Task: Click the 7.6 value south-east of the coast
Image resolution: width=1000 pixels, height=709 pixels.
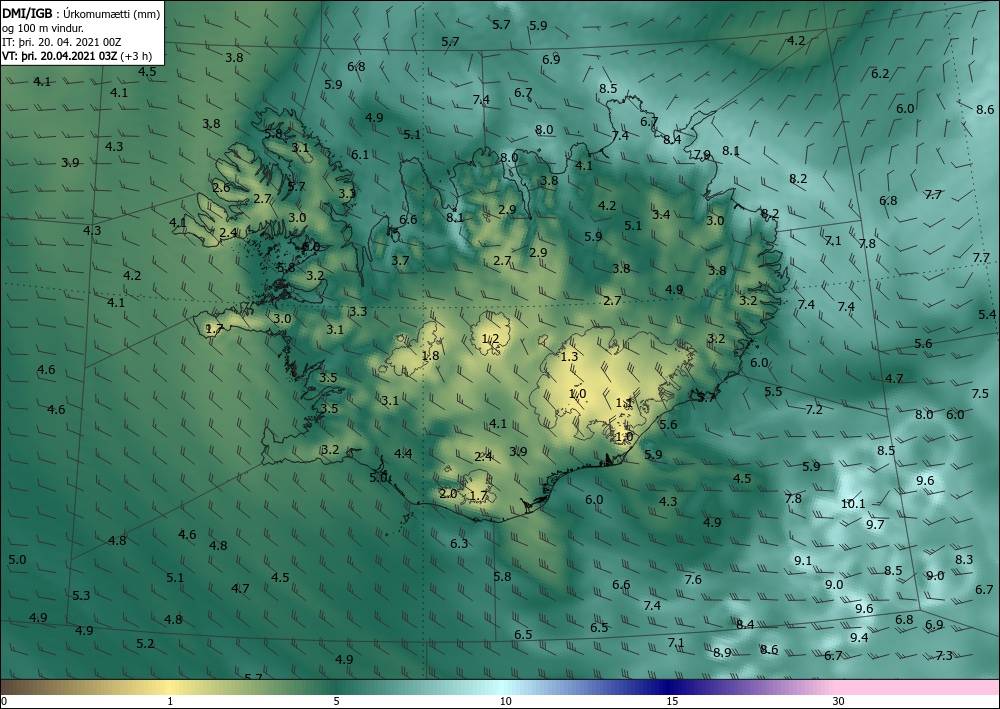Action: point(693,580)
